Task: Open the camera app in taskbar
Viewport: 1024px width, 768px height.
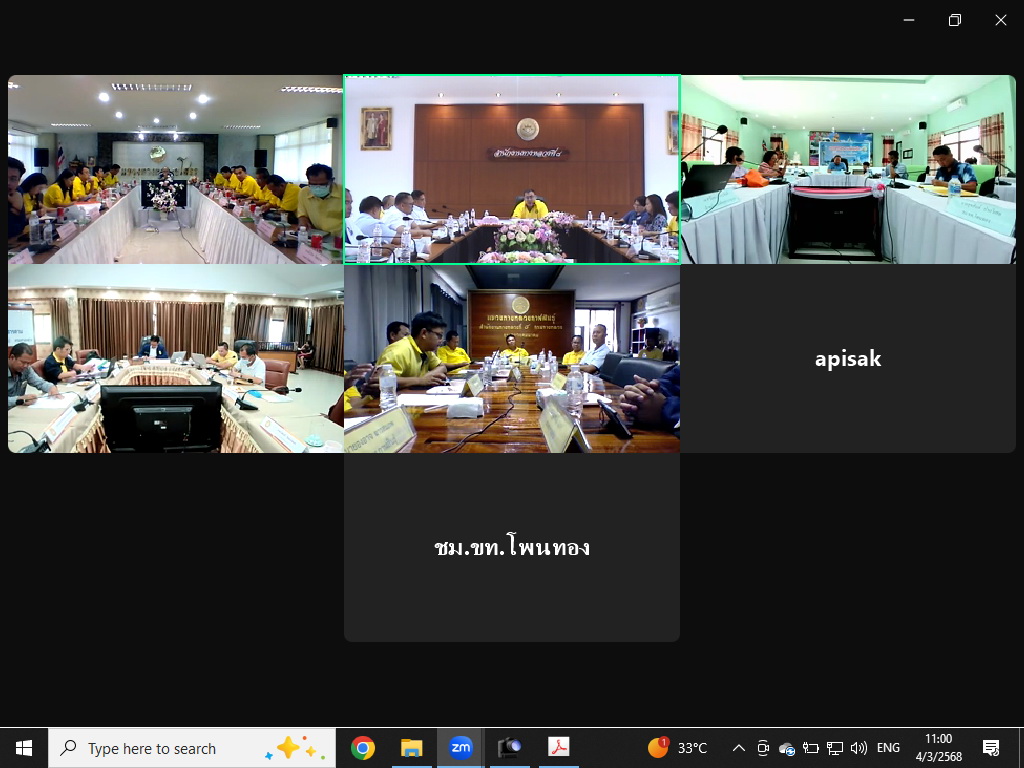Action: 509,748
